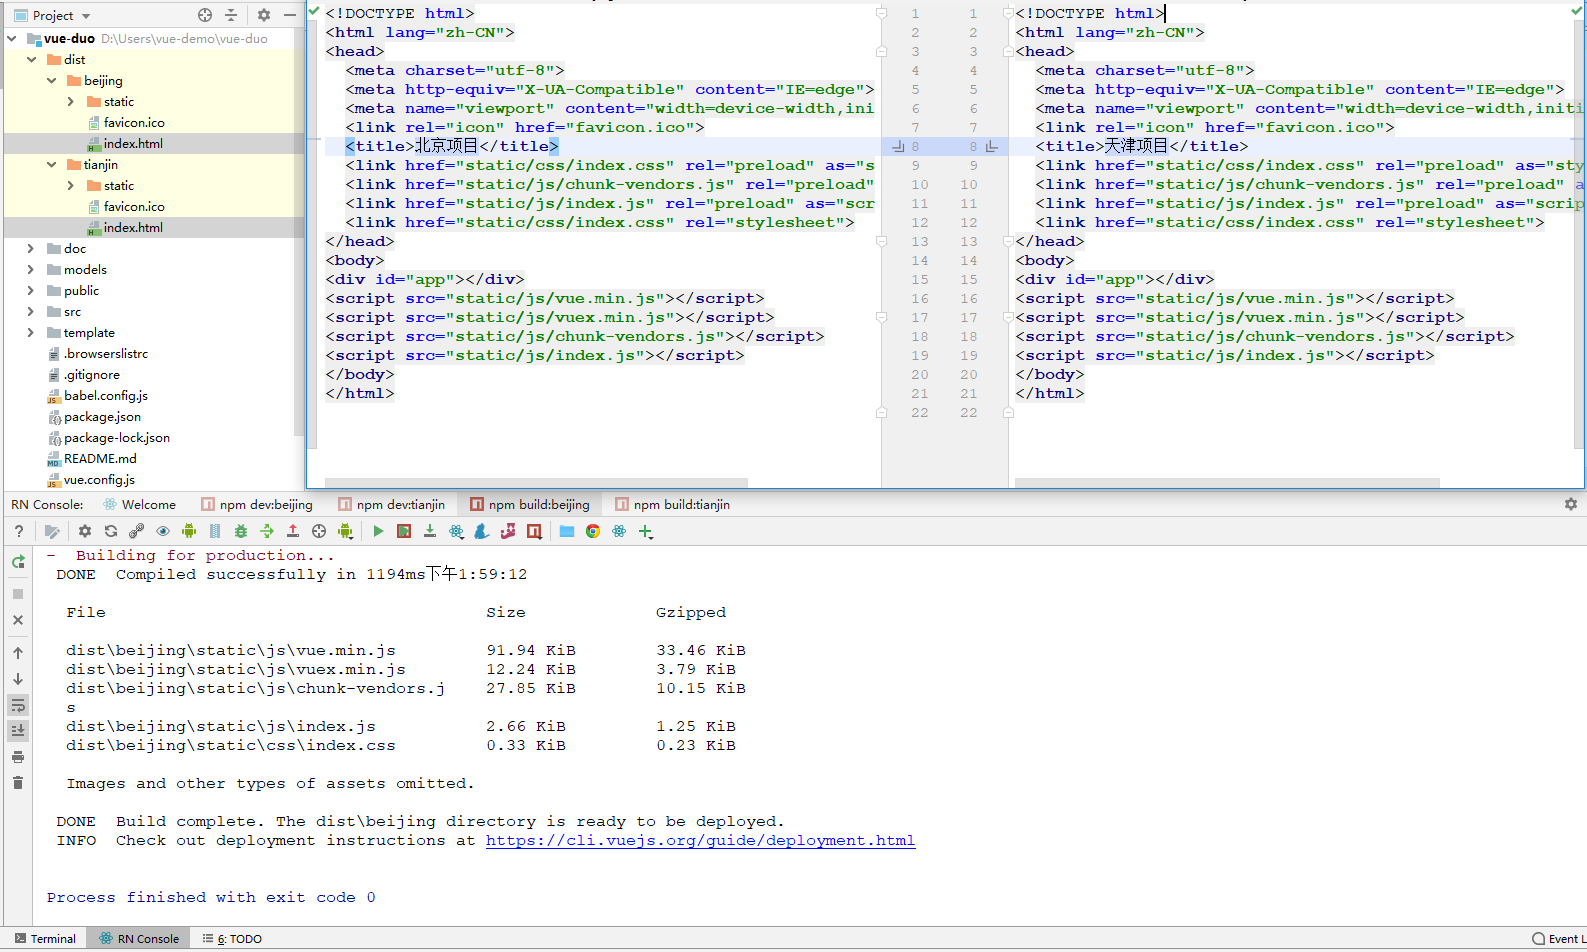Select favicon.ico under beijing
This screenshot has height=952, width=1587.
pyautogui.click(x=134, y=123)
